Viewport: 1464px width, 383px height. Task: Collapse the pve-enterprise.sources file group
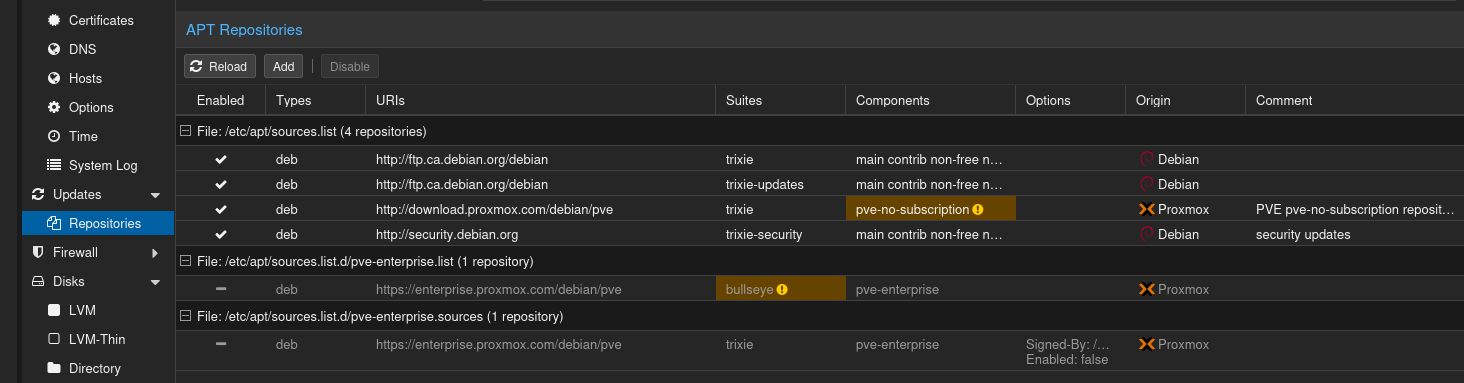pyautogui.click(x=185, y=316)
